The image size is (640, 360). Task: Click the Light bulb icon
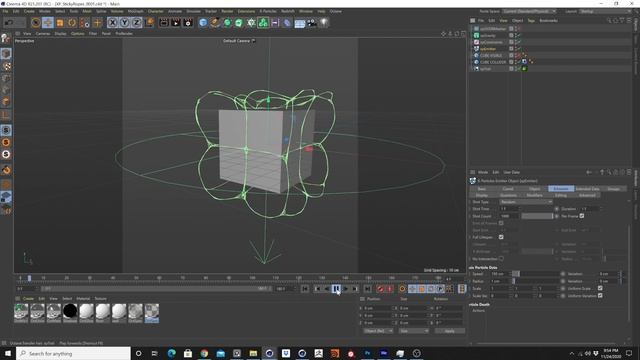[x=324, y=23]
